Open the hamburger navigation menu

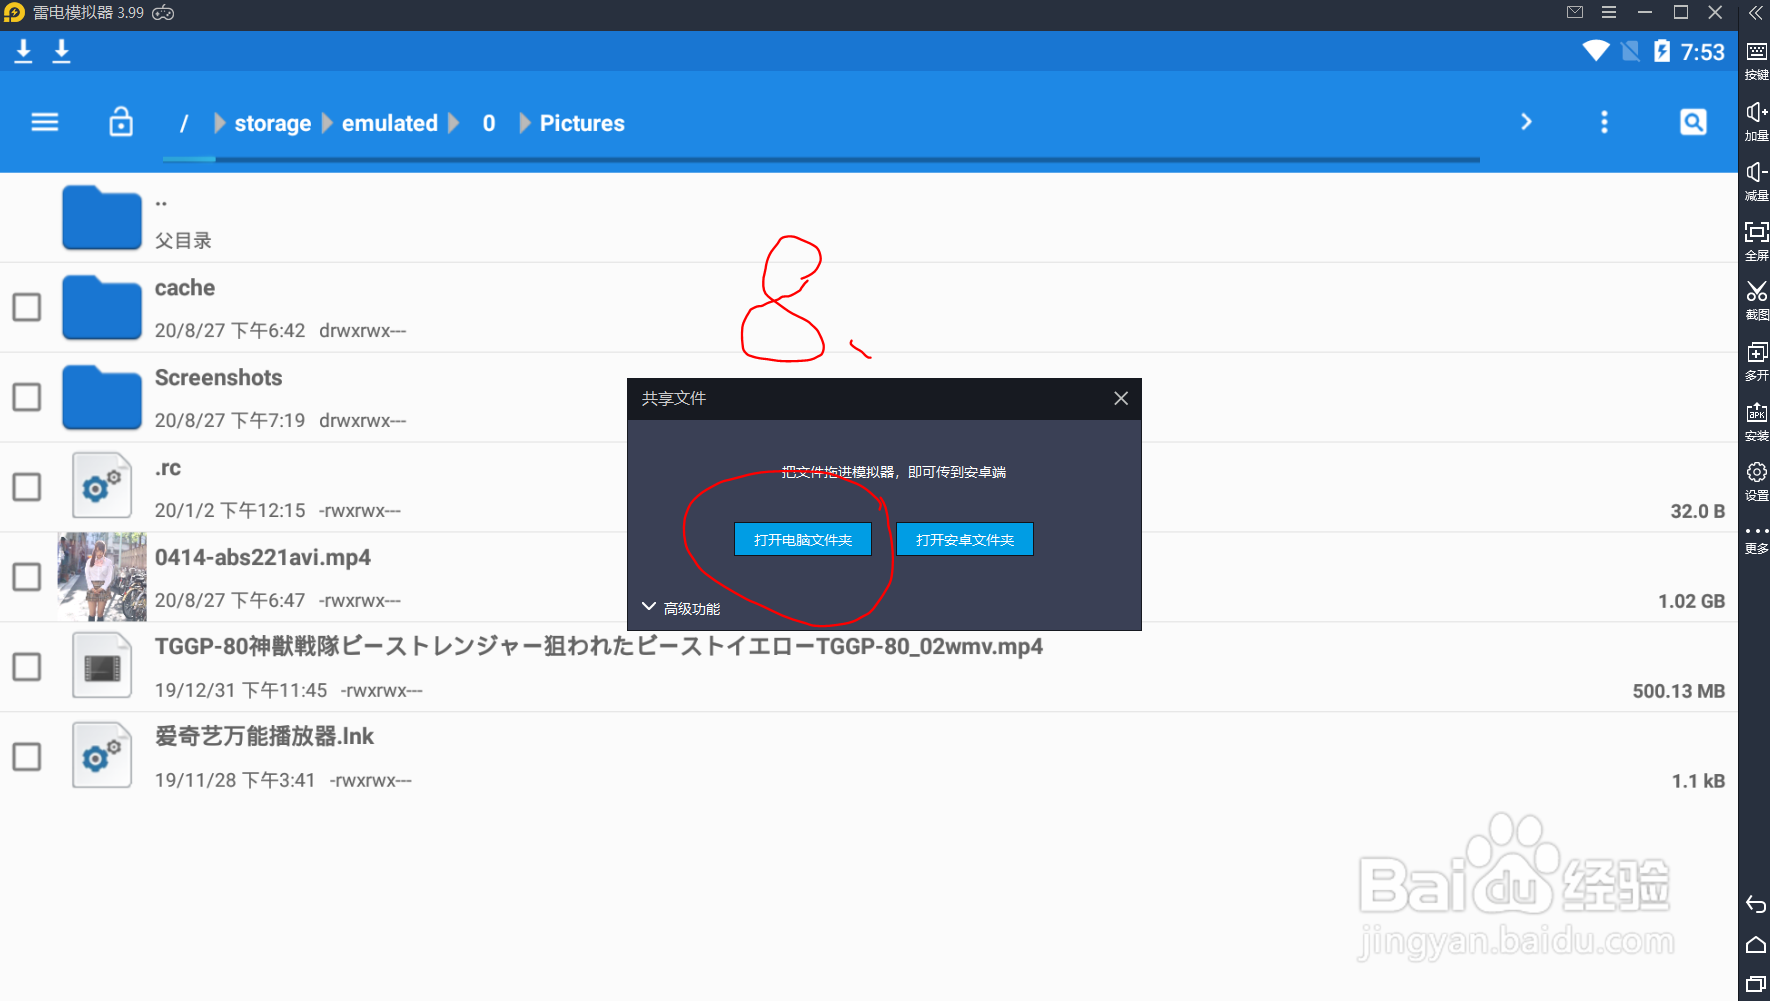coord(45,122)
